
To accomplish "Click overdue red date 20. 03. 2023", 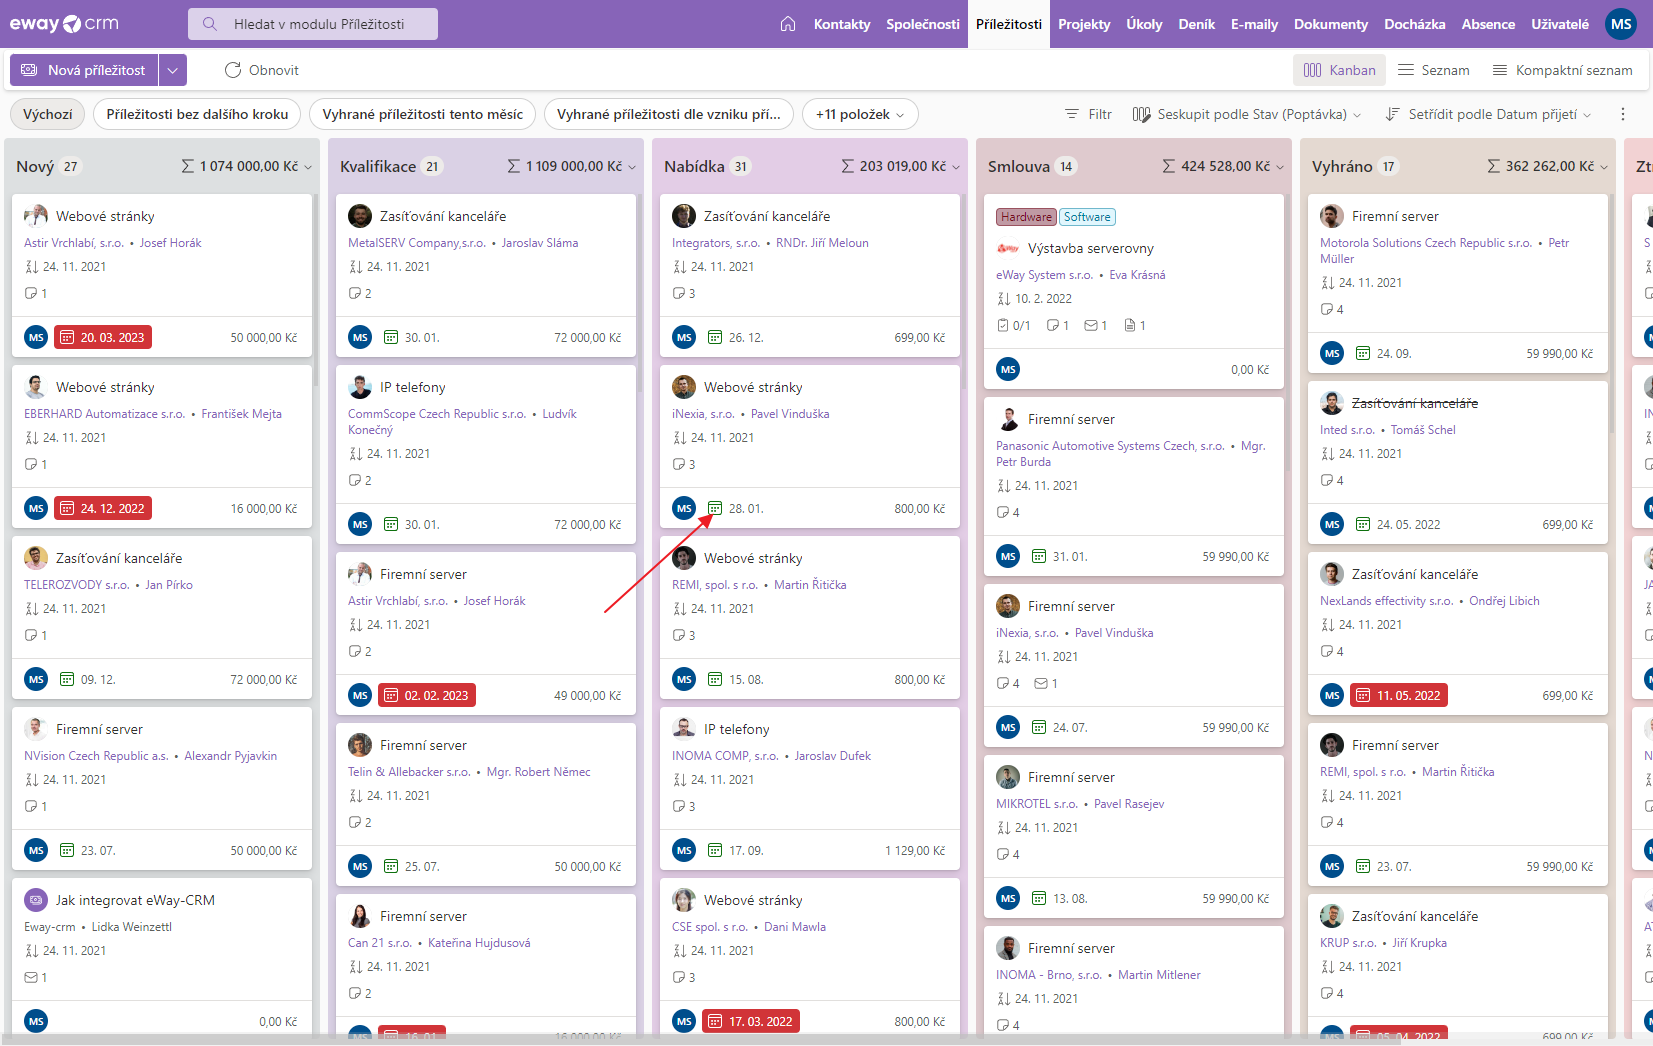I will 103,337.
